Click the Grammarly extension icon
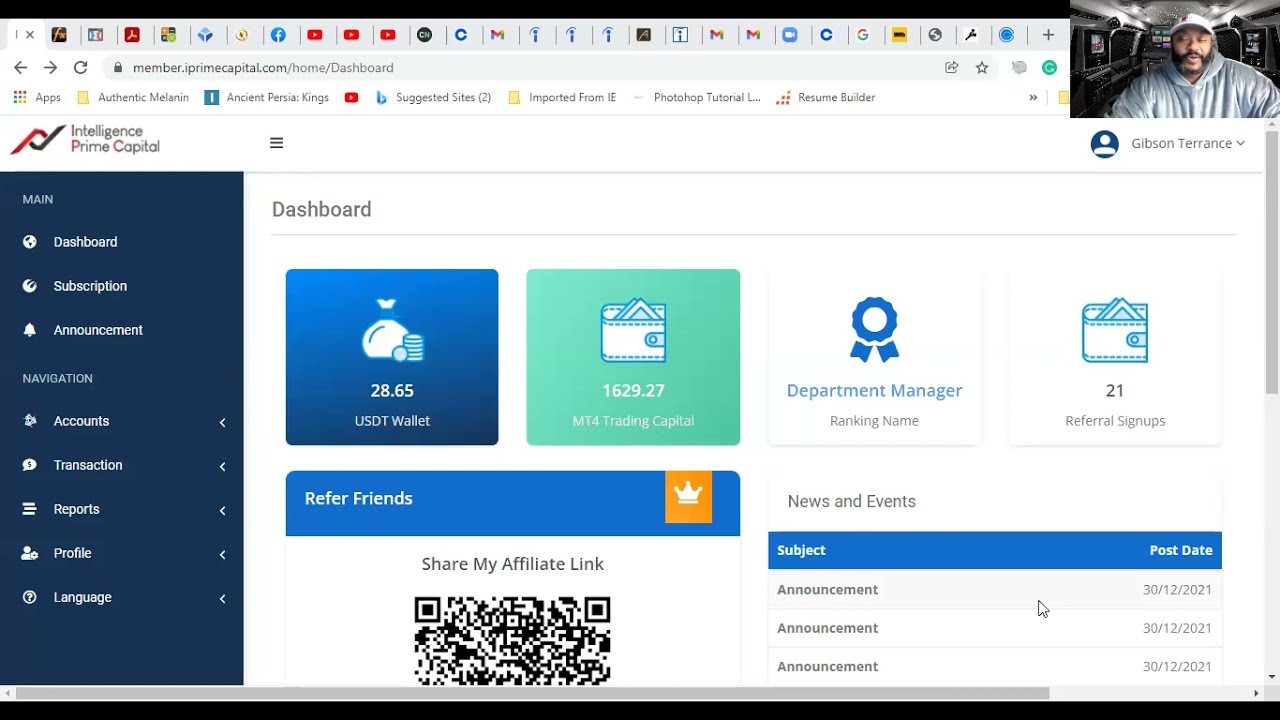Image resolution: width=1280 pixels, height=720 pixels. [x=1049, y=67]
